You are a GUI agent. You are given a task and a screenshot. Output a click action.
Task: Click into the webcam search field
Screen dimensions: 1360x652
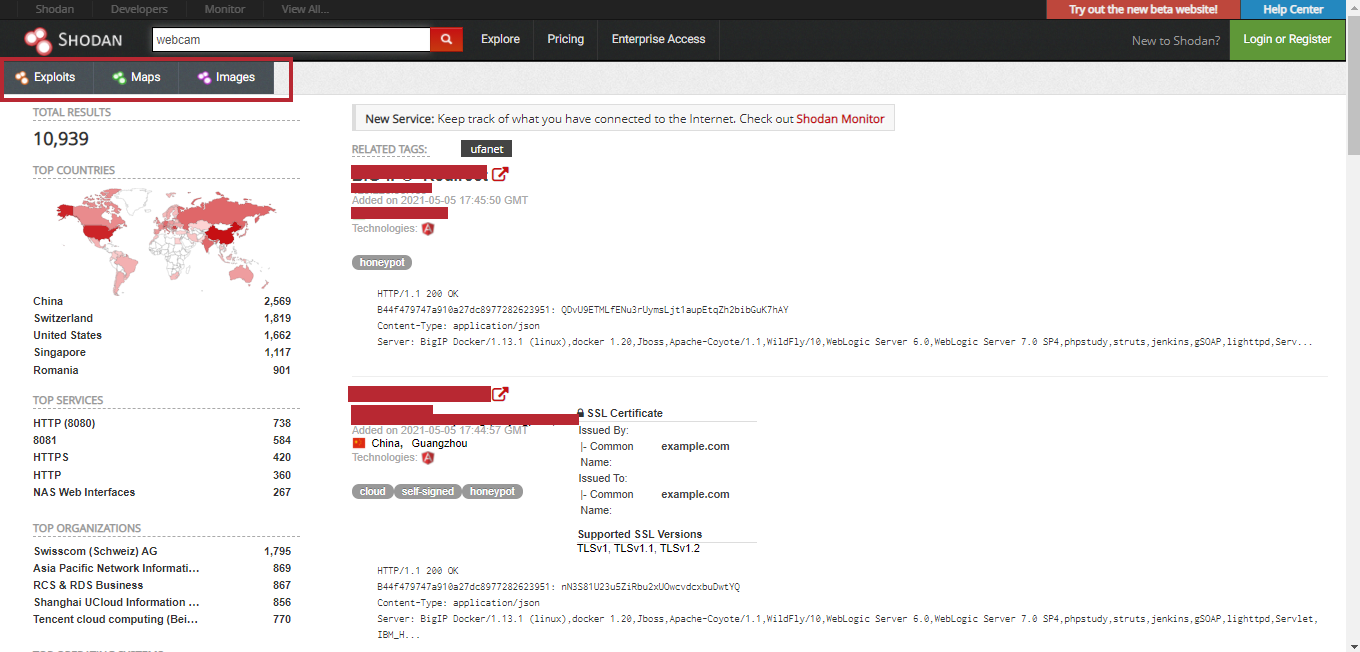(x=291, y=39)
